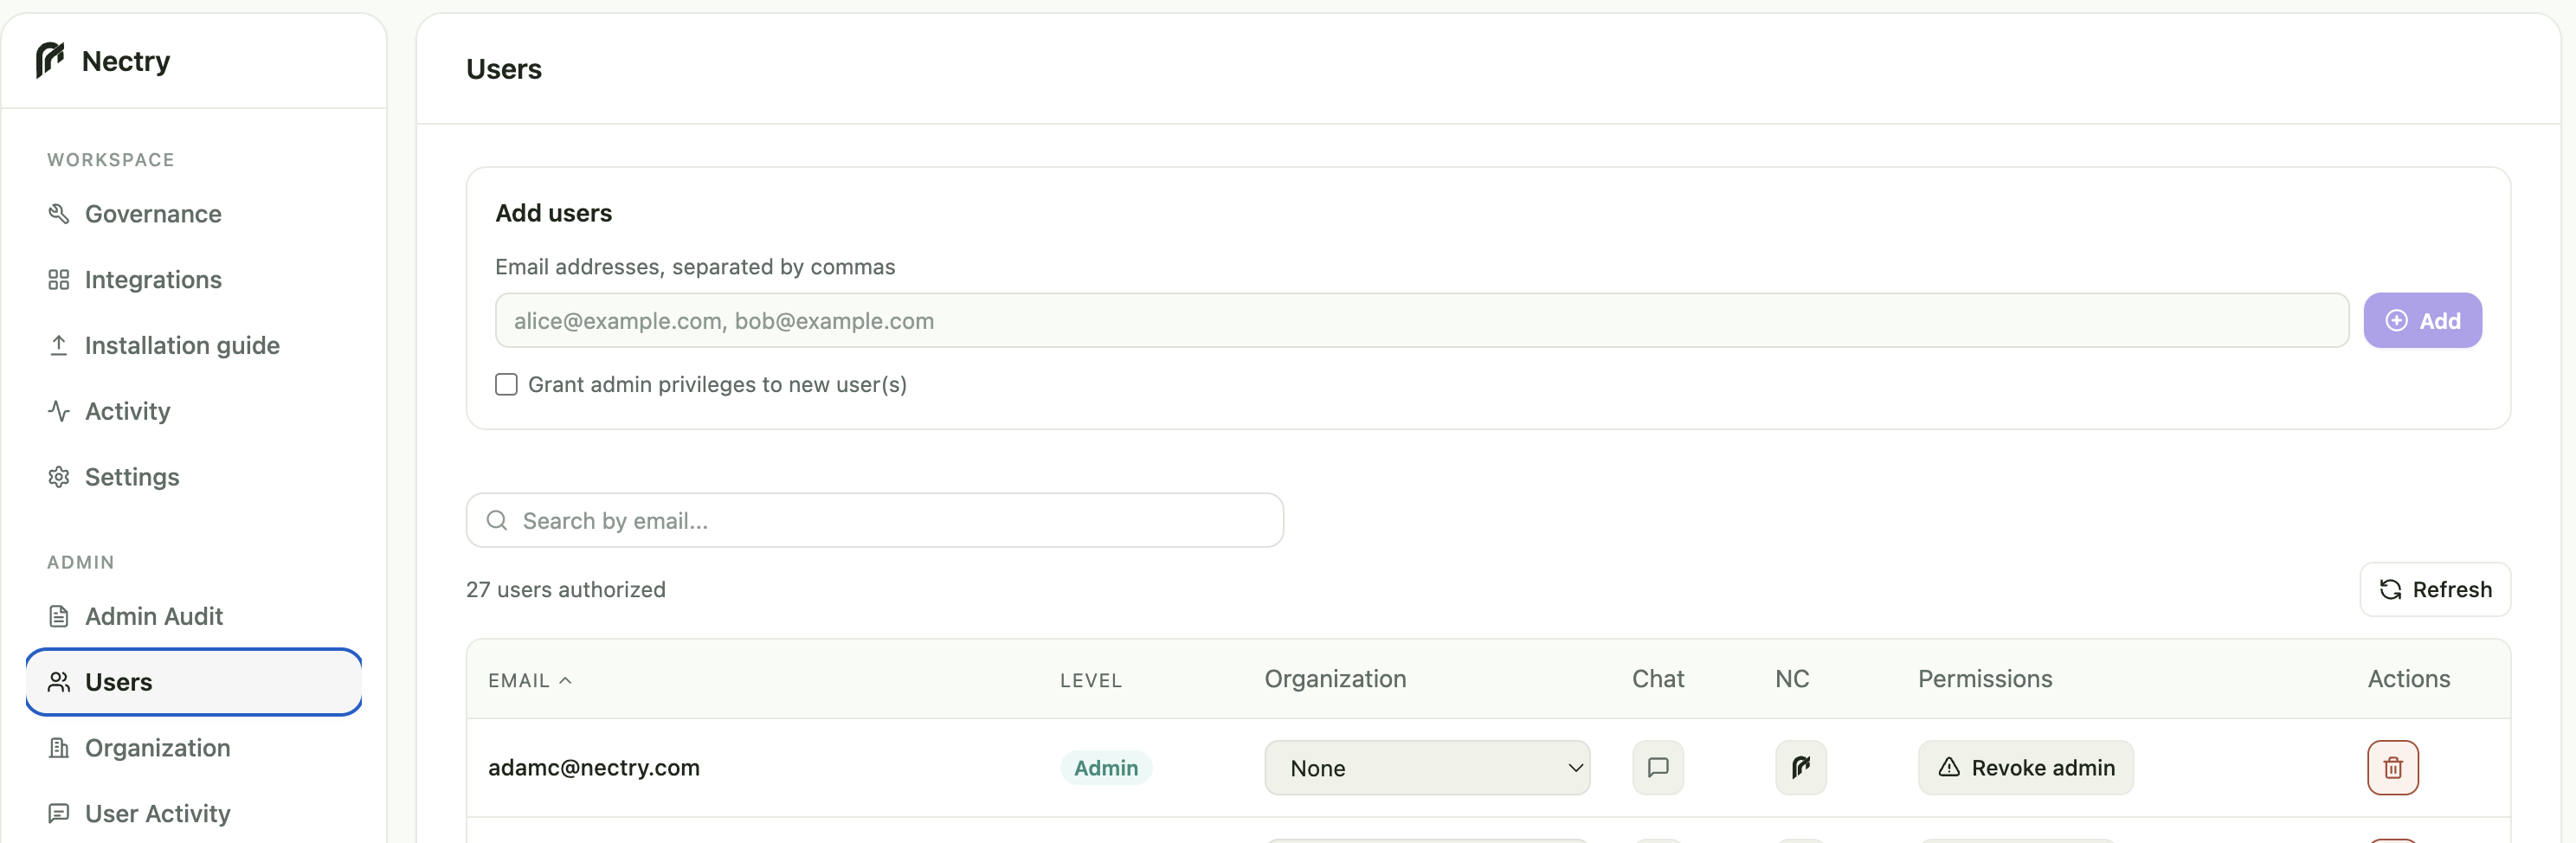Click the Installation guide upload icon
This screenshot has height=843, width=2576.
pos(59,346)
